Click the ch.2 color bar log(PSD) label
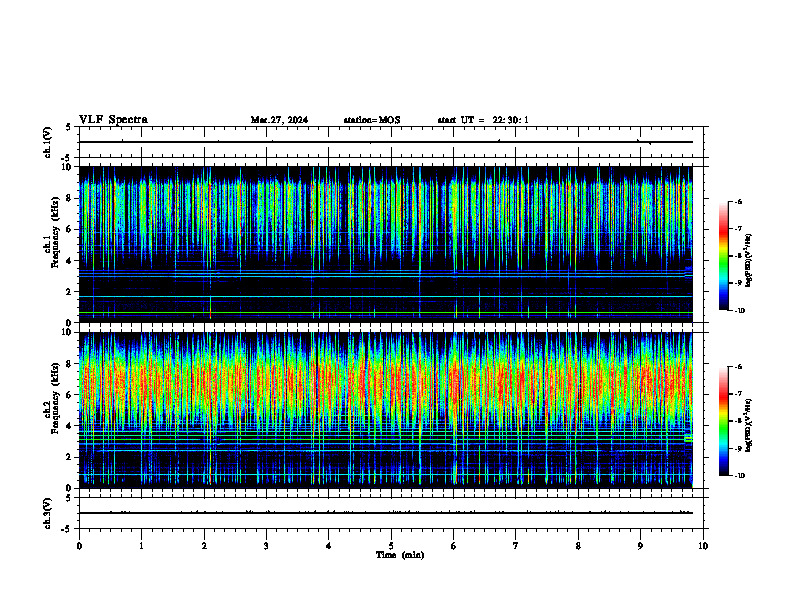792x612 pixels. (x=749, y=426)
